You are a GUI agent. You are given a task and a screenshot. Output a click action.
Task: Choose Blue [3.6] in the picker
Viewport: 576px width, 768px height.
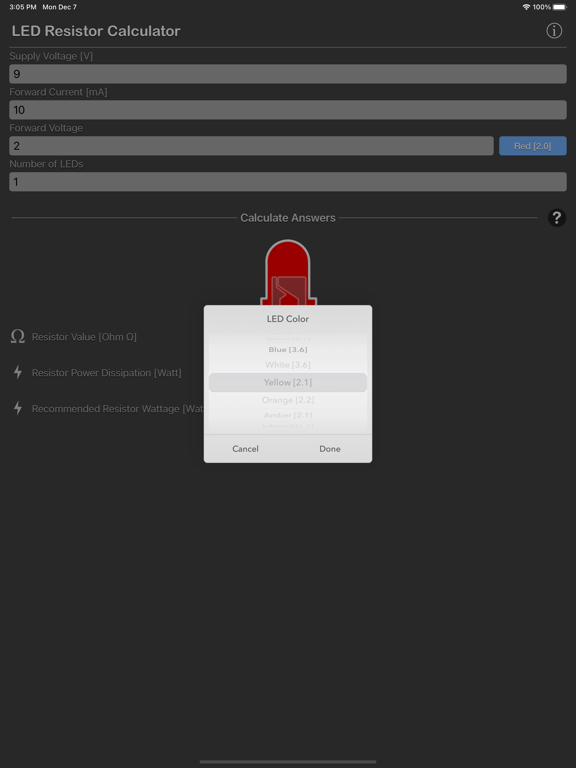288,349
